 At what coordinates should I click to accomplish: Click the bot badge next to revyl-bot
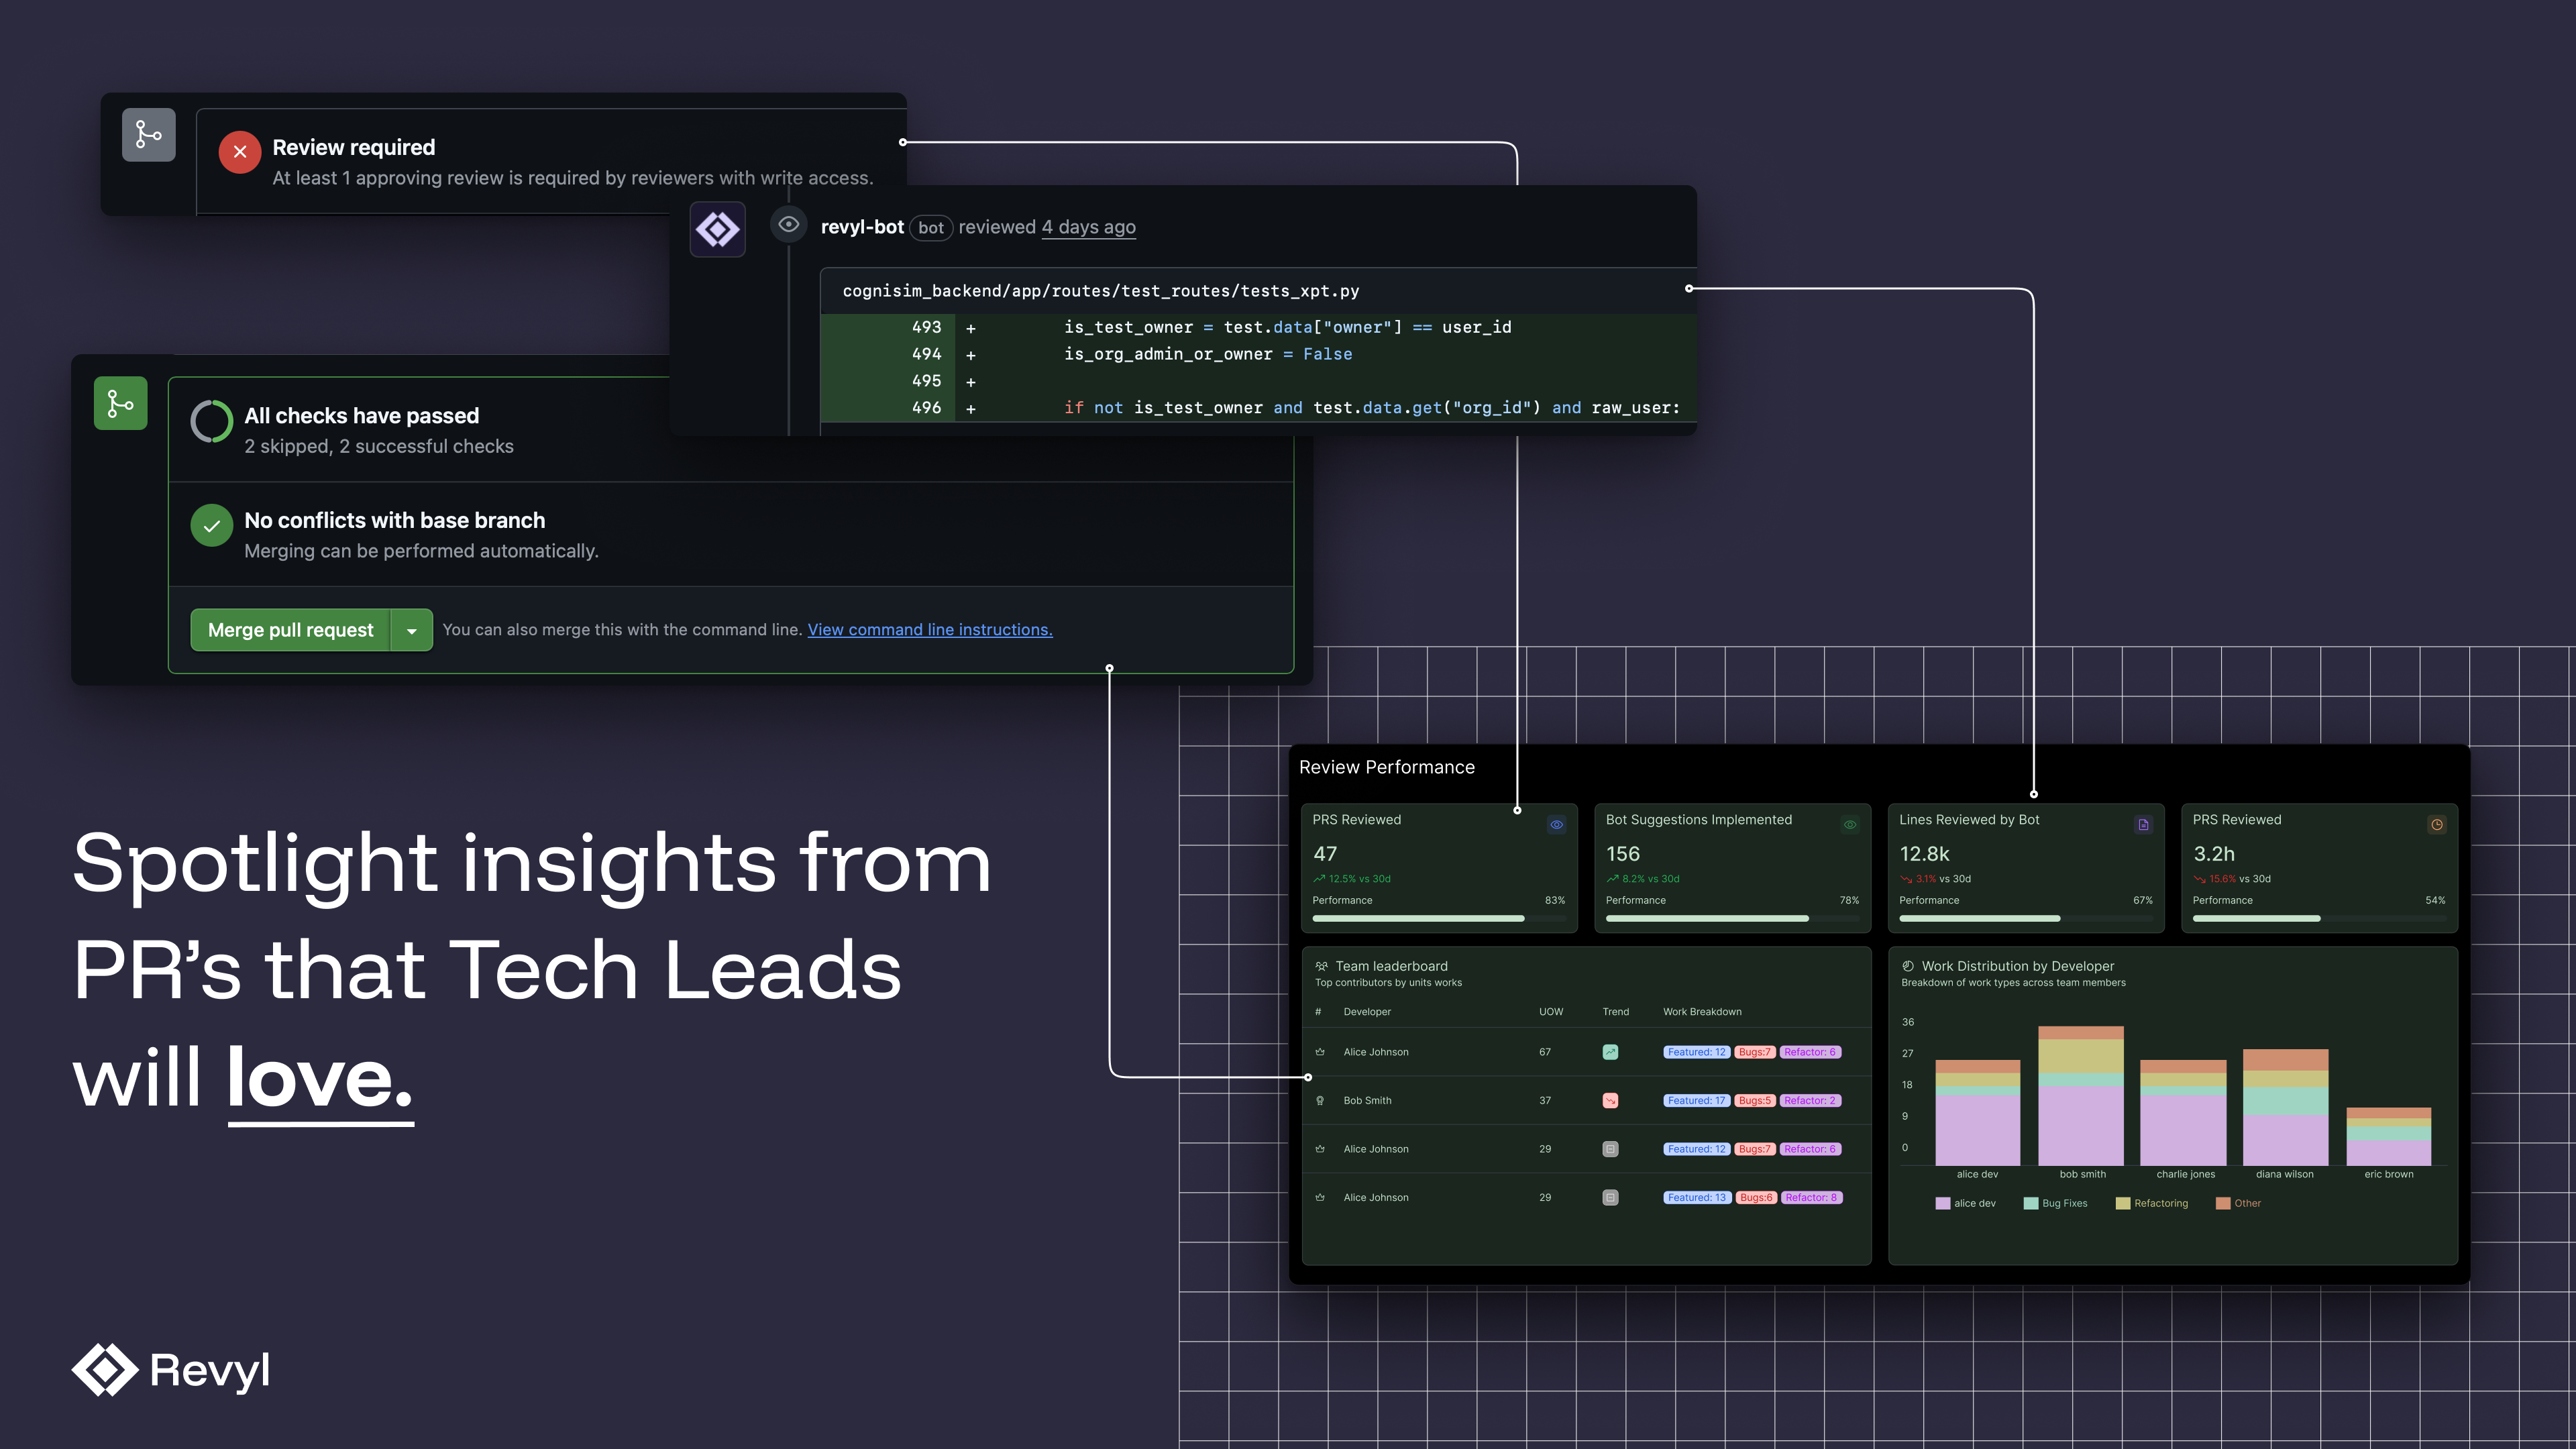(x=931, y=228)
